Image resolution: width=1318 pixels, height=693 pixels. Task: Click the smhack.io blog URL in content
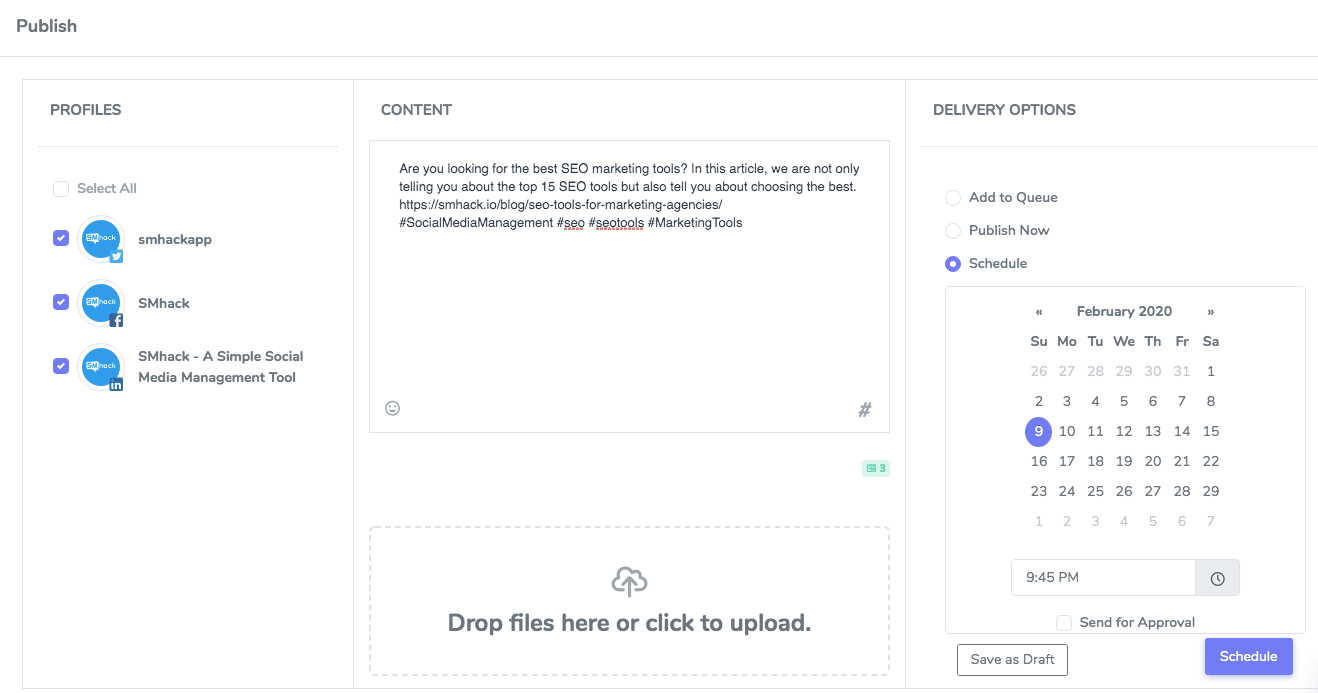tap(561, 205)
